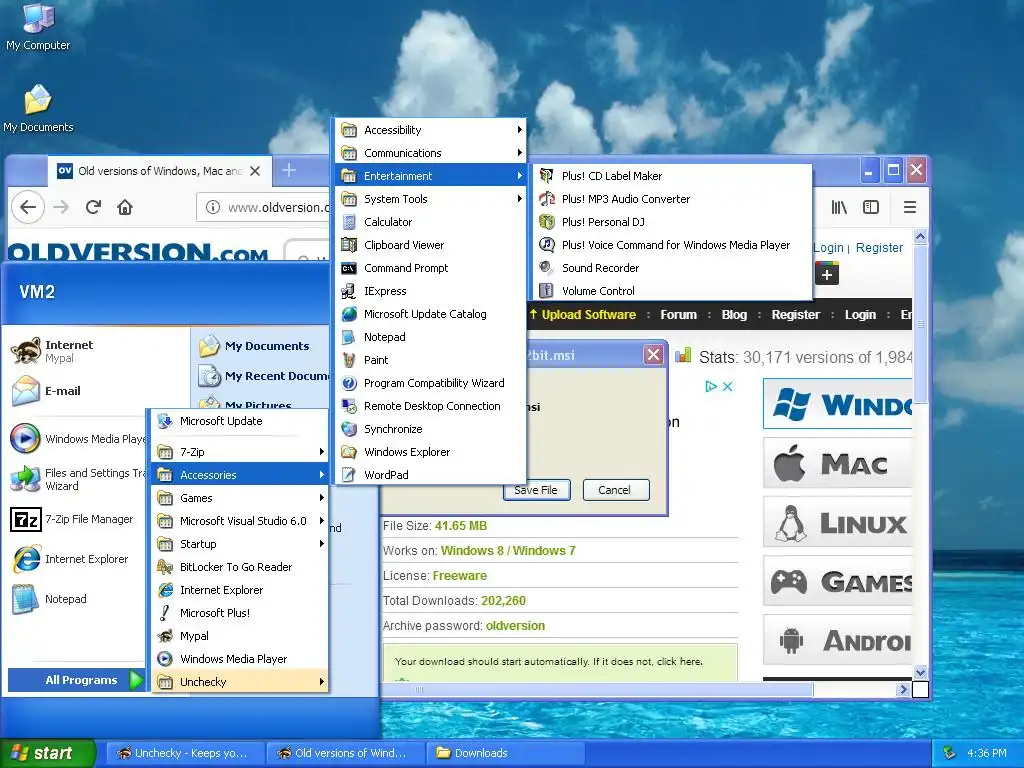The height and width of the screenshot is (768, 1024).
Task: Expand the 7-Zip program folder
Action: [x=240, y=452]
